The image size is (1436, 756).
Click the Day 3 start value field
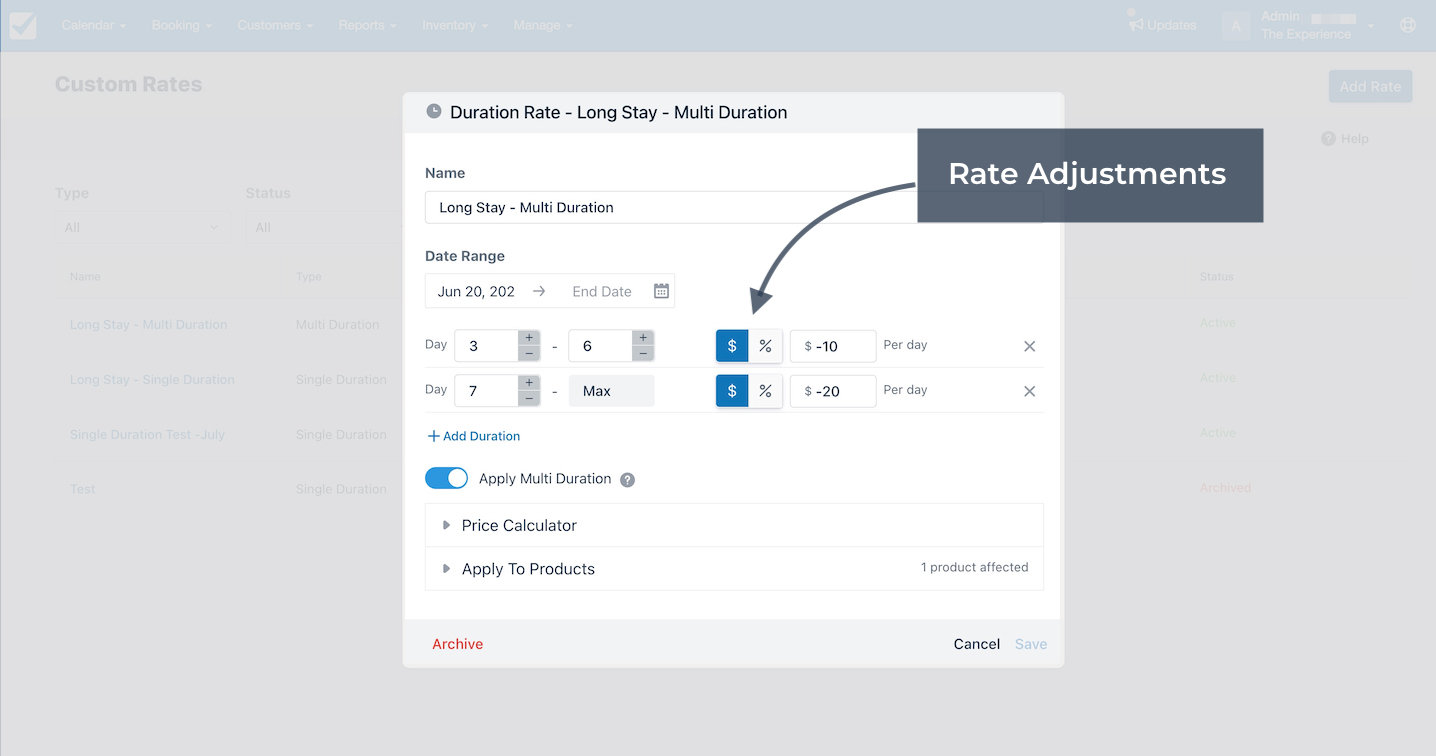tap(486, 346)
